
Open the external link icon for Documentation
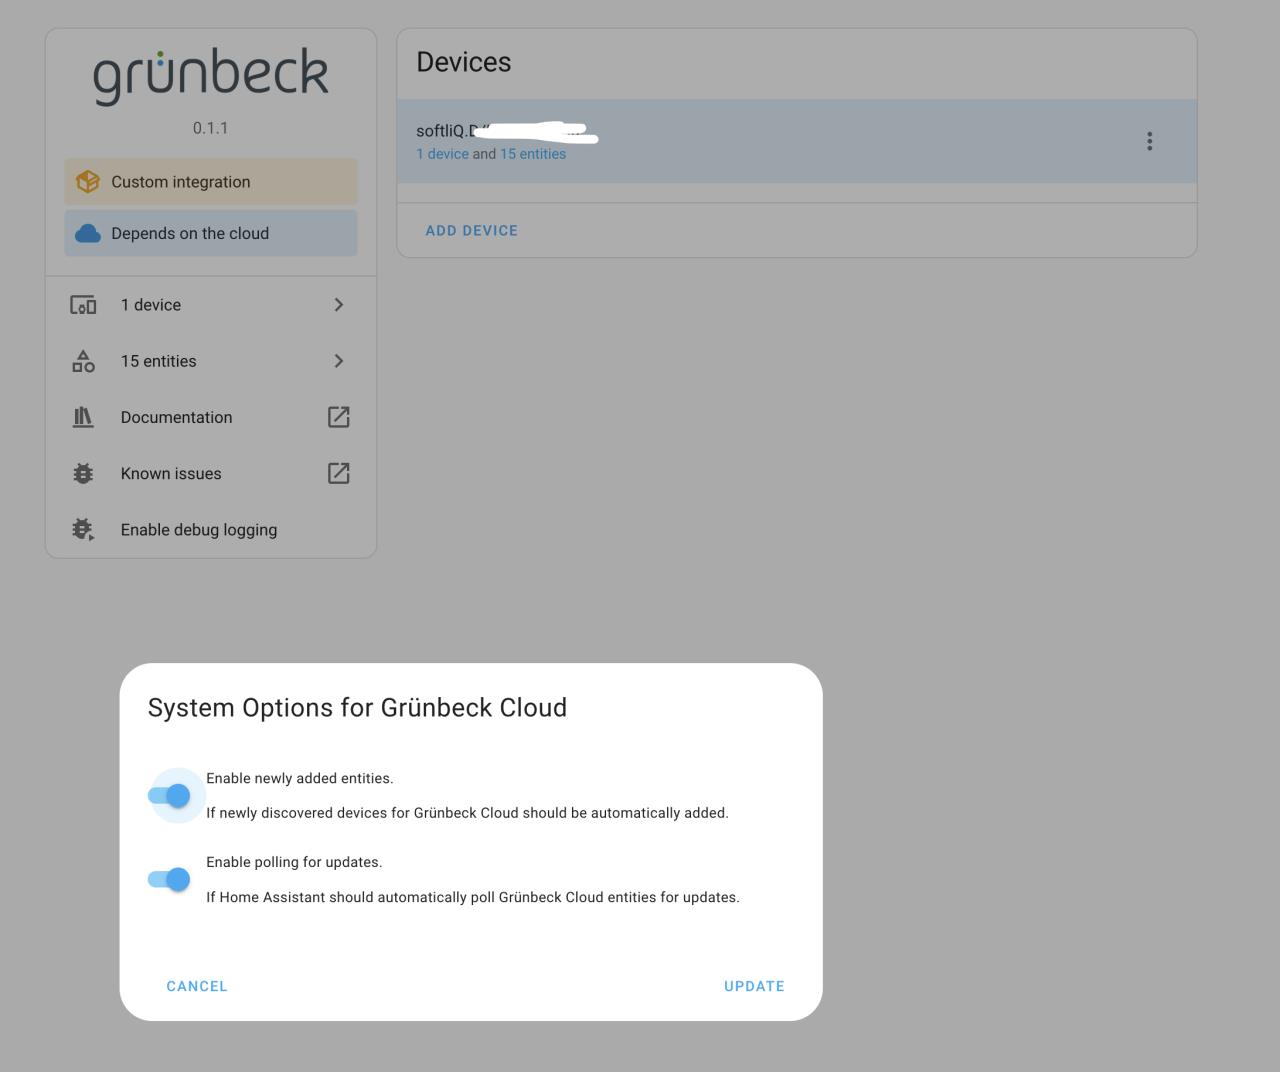click(339, 417)
